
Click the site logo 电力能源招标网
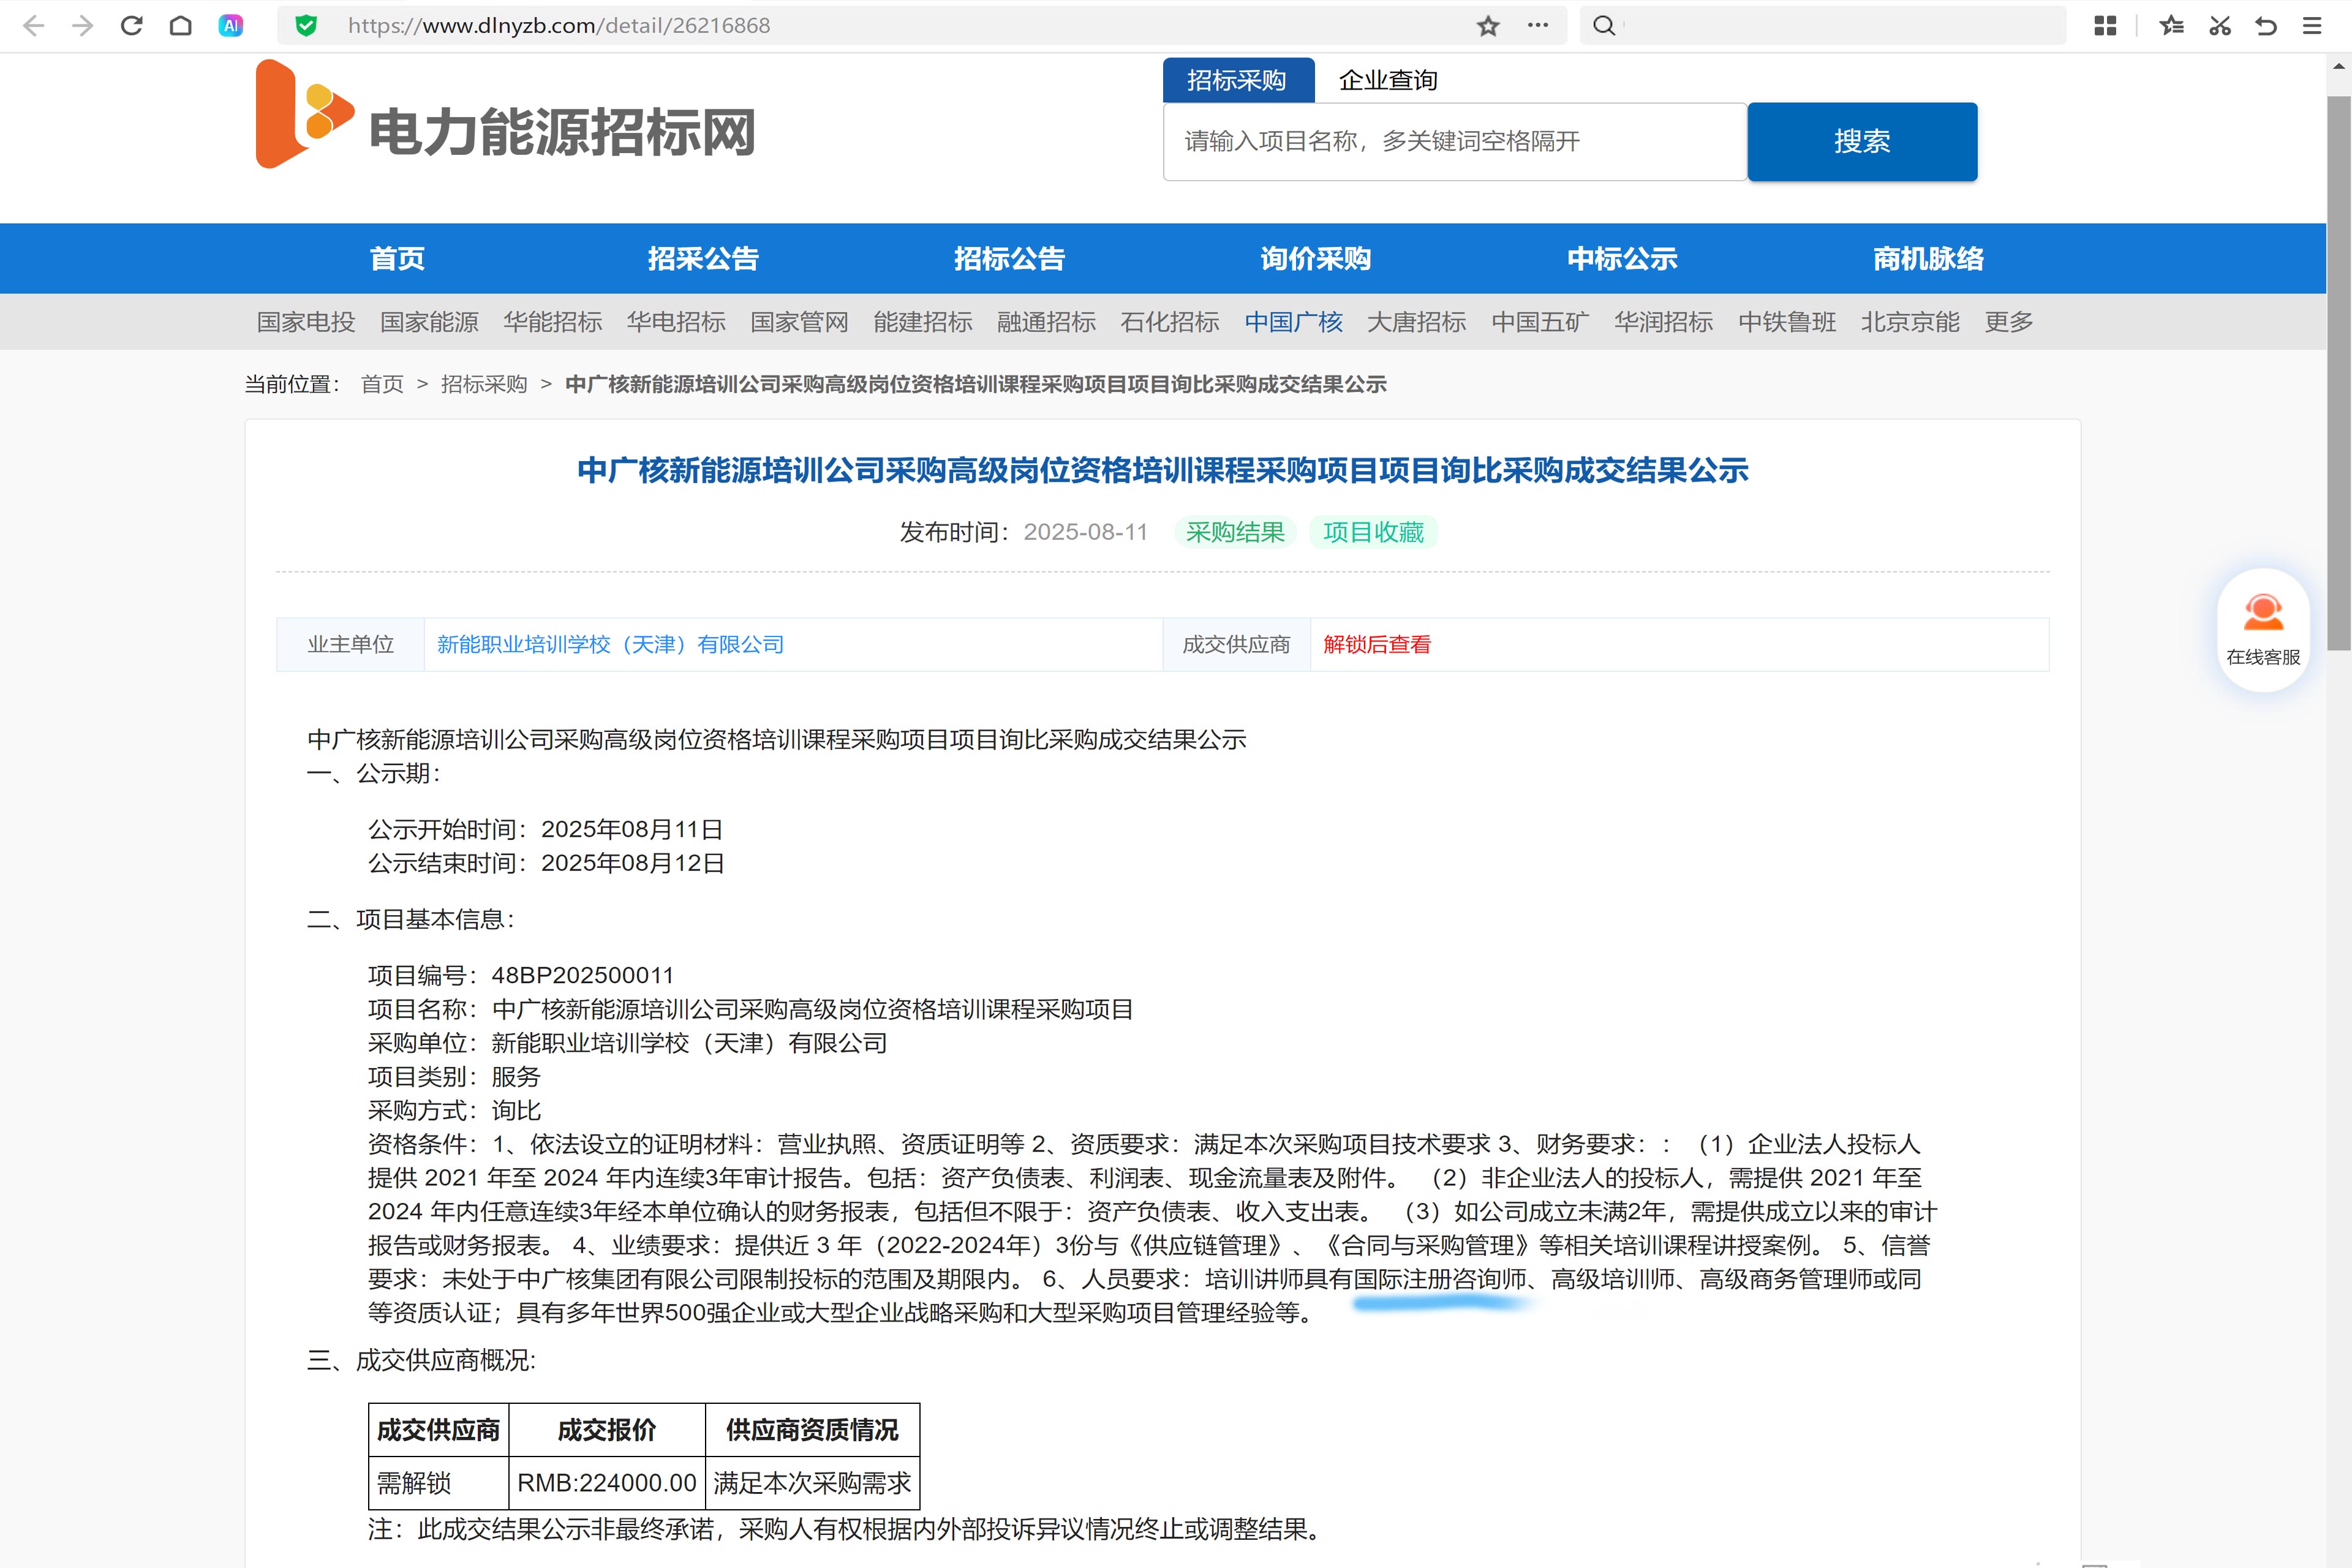505,119
